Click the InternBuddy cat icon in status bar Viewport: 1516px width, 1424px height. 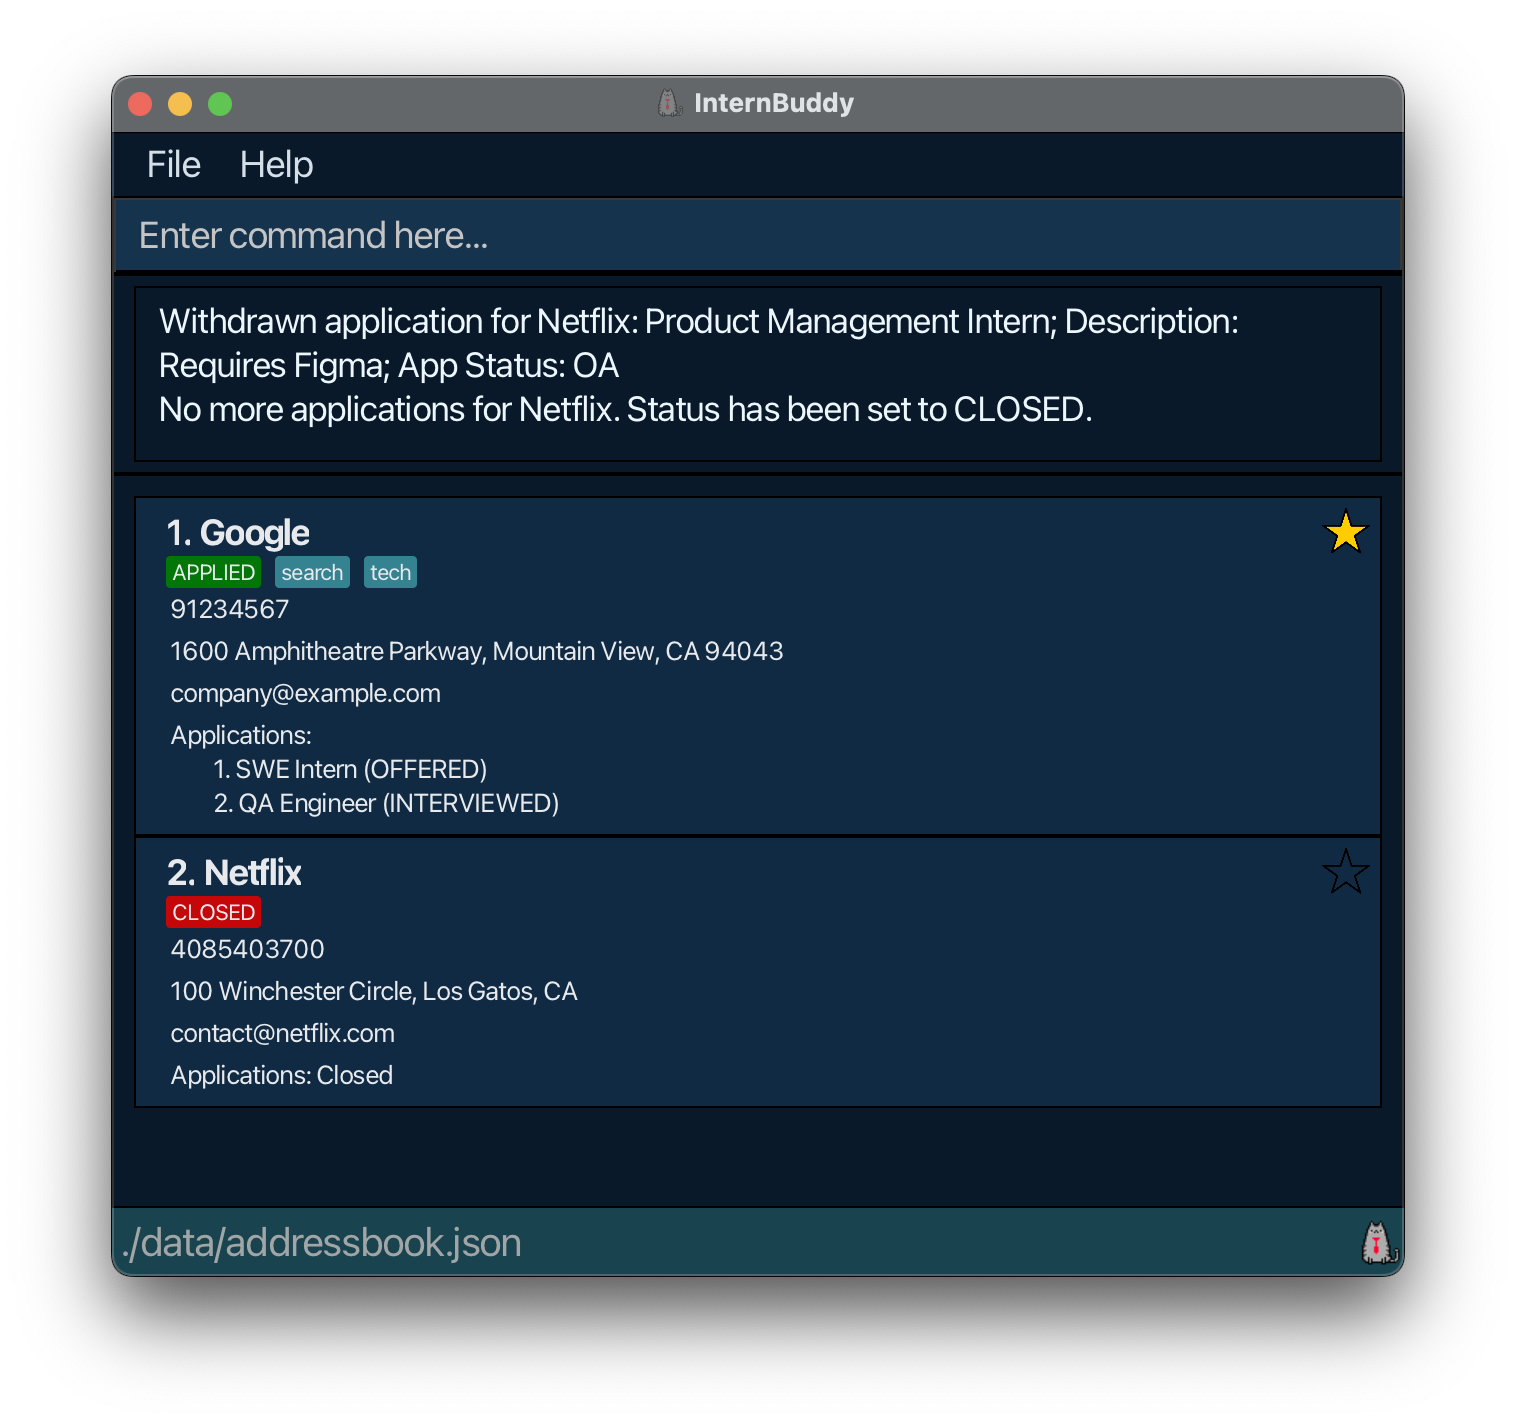click(1379, 1243)
